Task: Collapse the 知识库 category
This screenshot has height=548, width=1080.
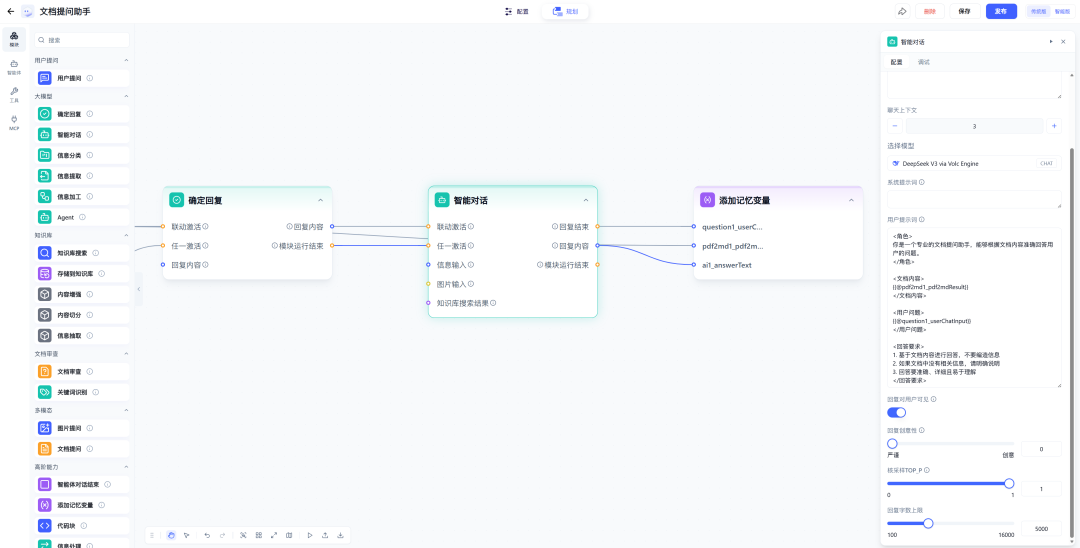Action: click(126, 235)
